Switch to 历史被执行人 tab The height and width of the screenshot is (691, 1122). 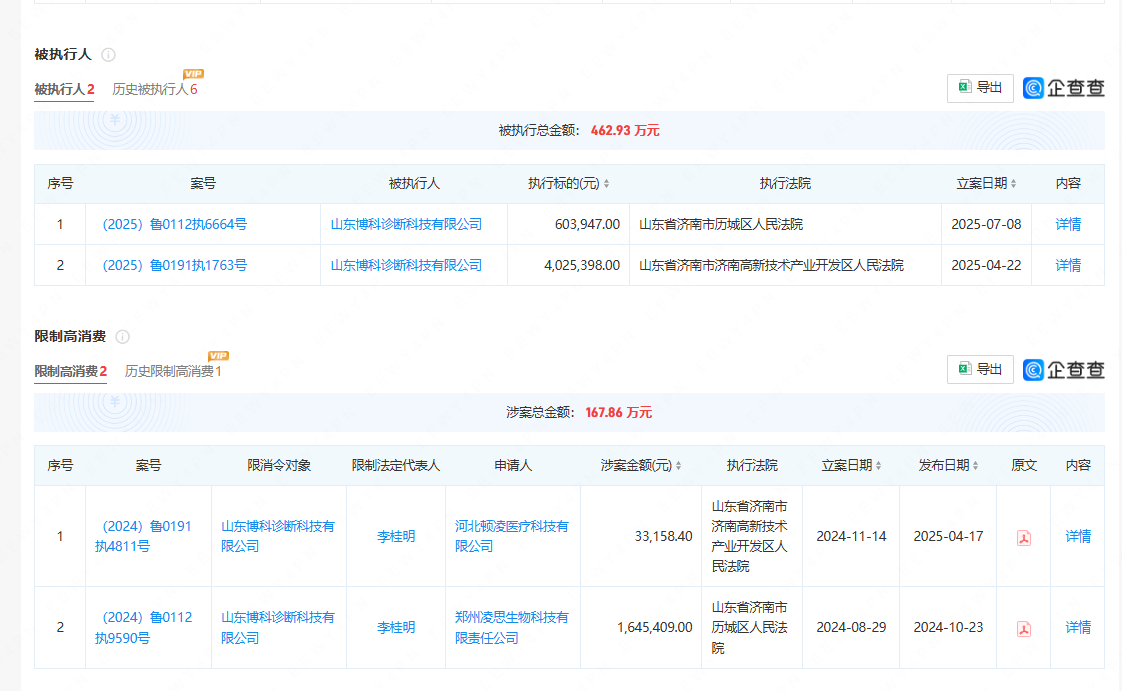154,89
